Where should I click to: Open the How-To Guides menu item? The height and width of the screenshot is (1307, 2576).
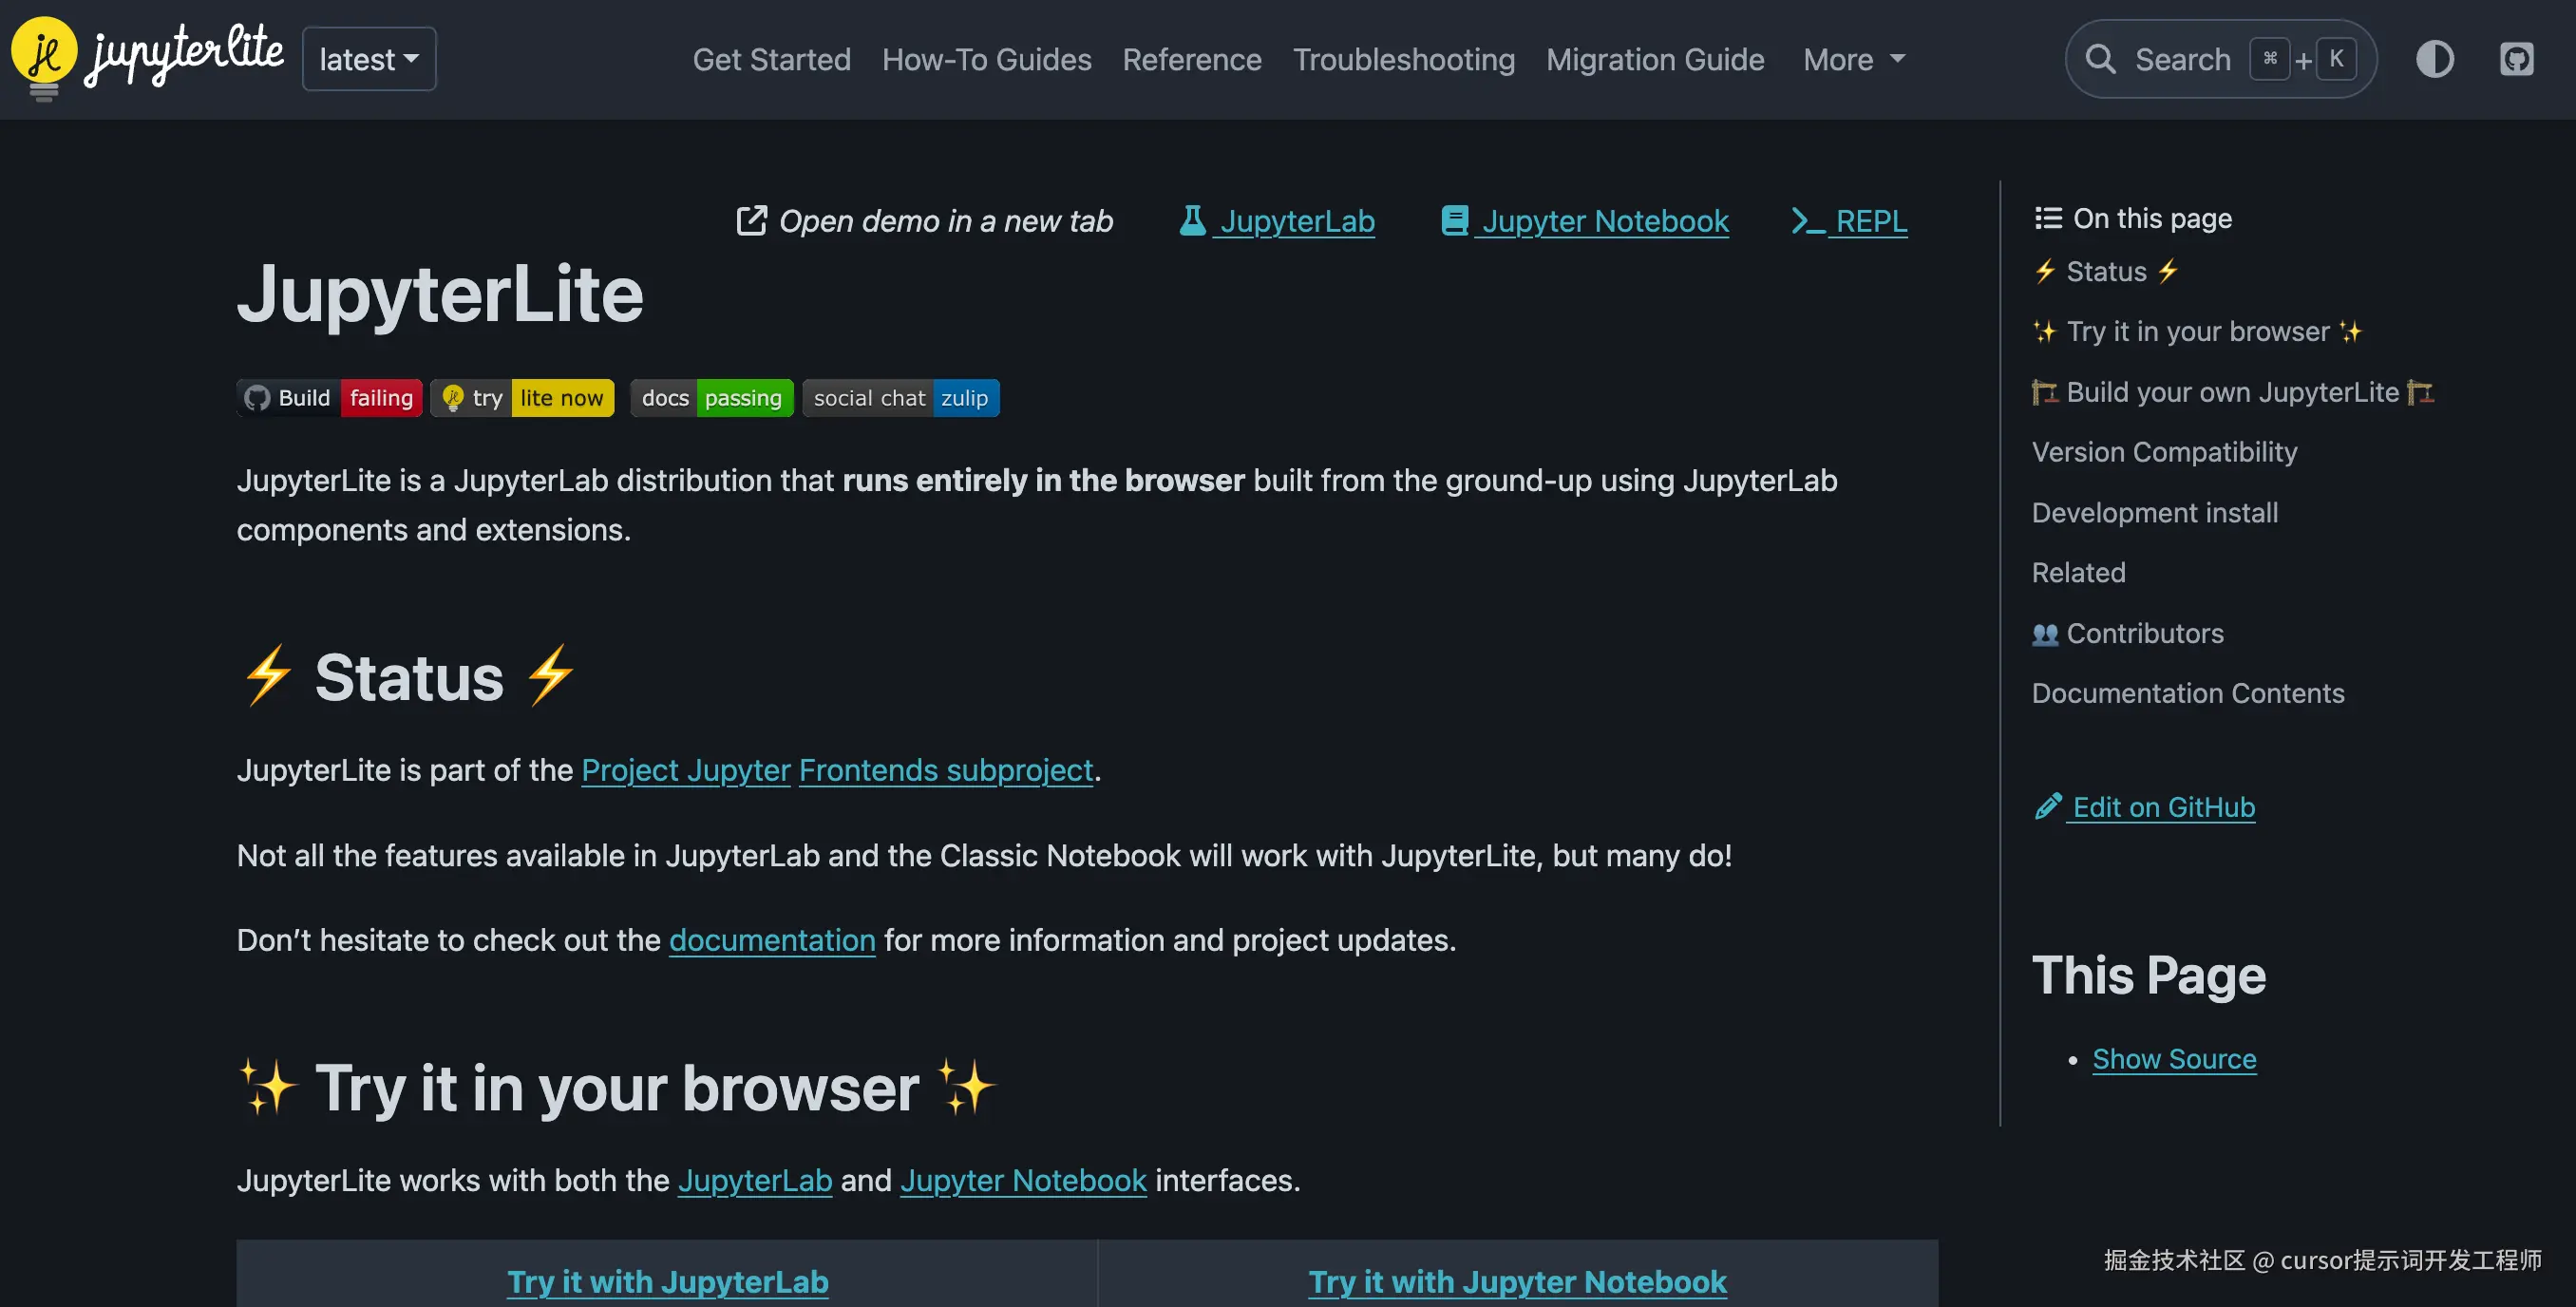pos(986,59)
